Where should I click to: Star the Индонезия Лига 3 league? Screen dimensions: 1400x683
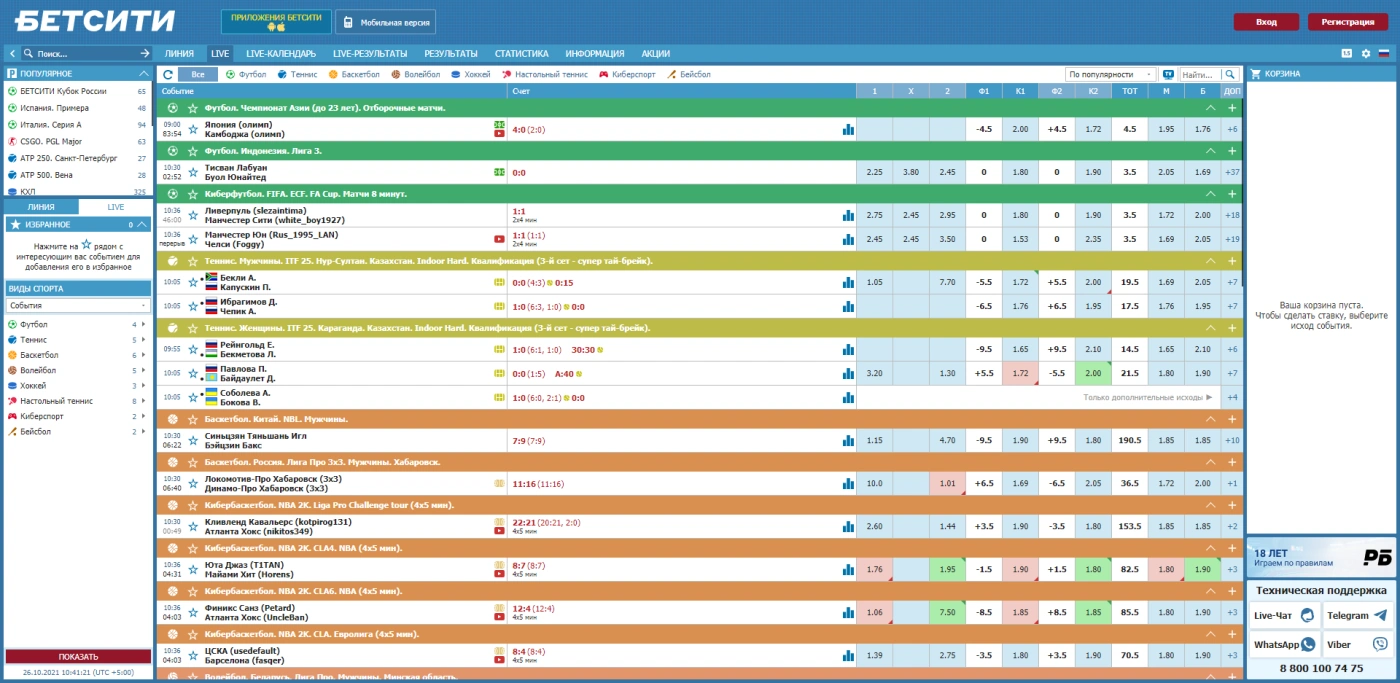coord(193,150)
